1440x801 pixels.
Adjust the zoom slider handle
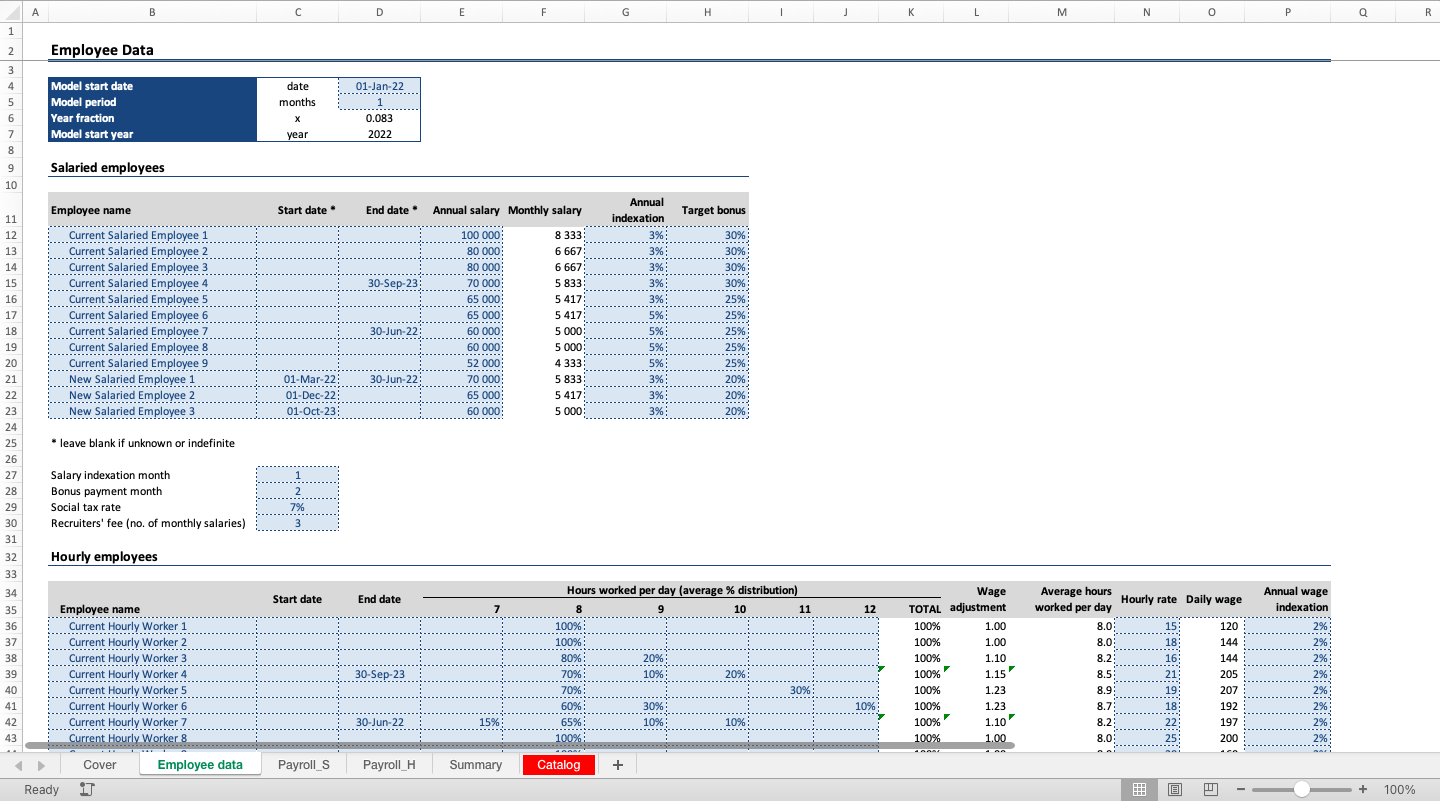pyautogui.click(x=1302, y=789)
